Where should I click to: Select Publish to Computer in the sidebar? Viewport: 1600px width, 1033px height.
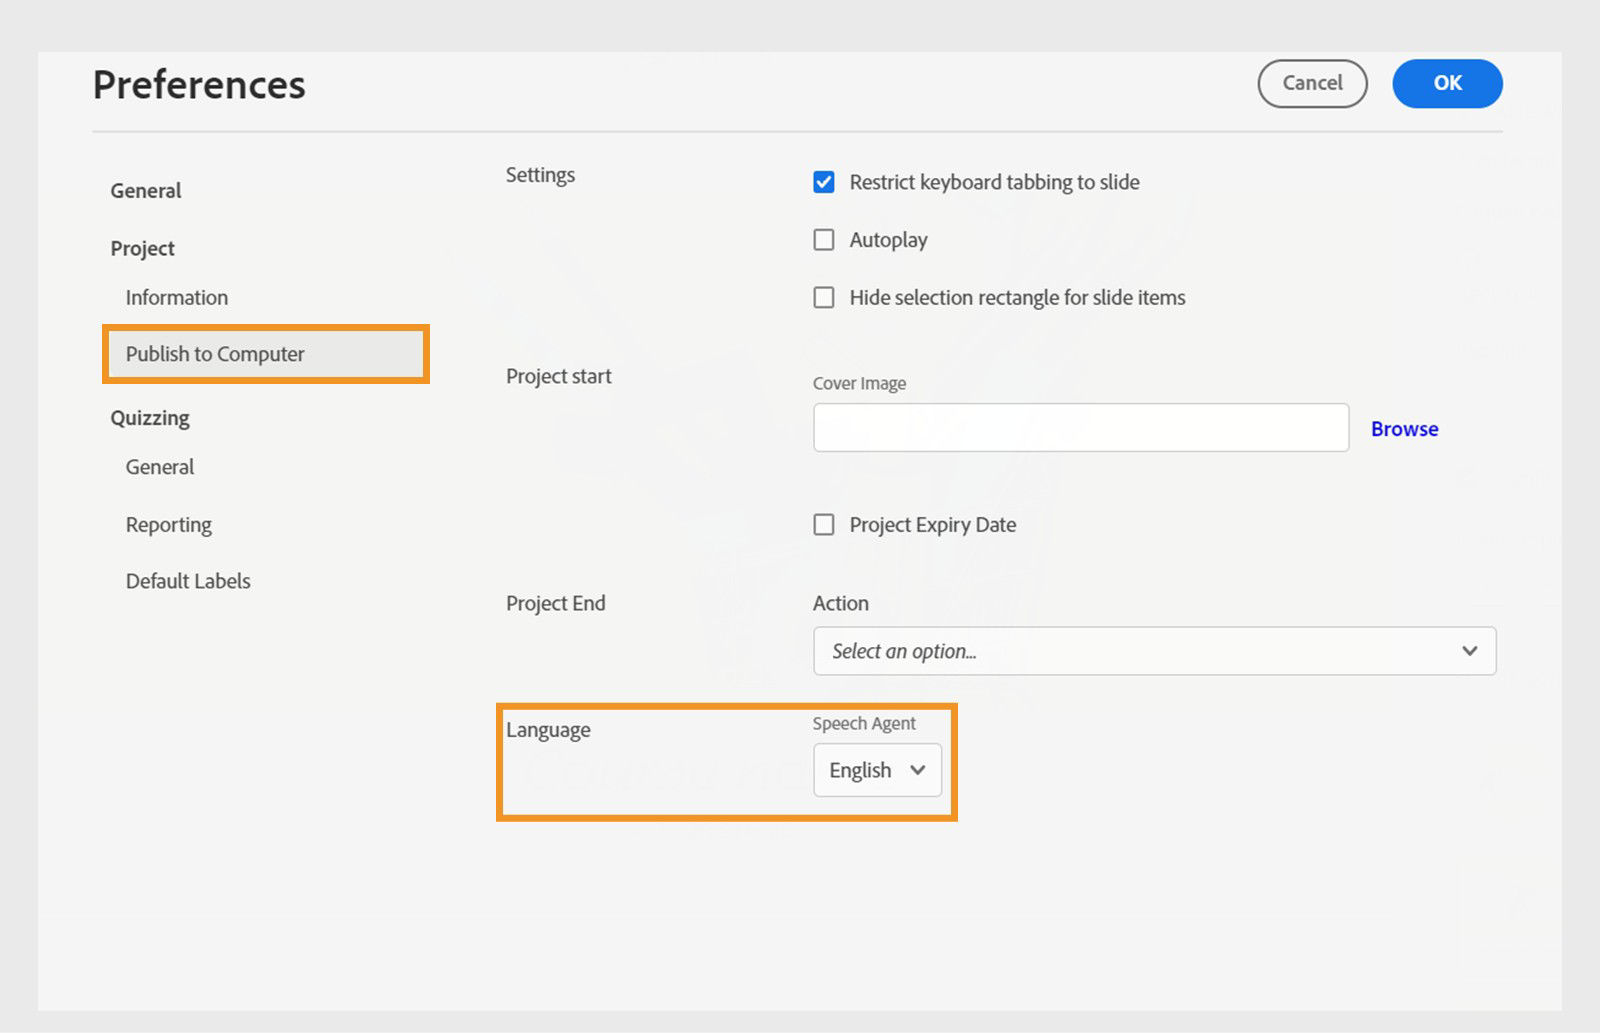pyautogui.click(x=214, y=353)
